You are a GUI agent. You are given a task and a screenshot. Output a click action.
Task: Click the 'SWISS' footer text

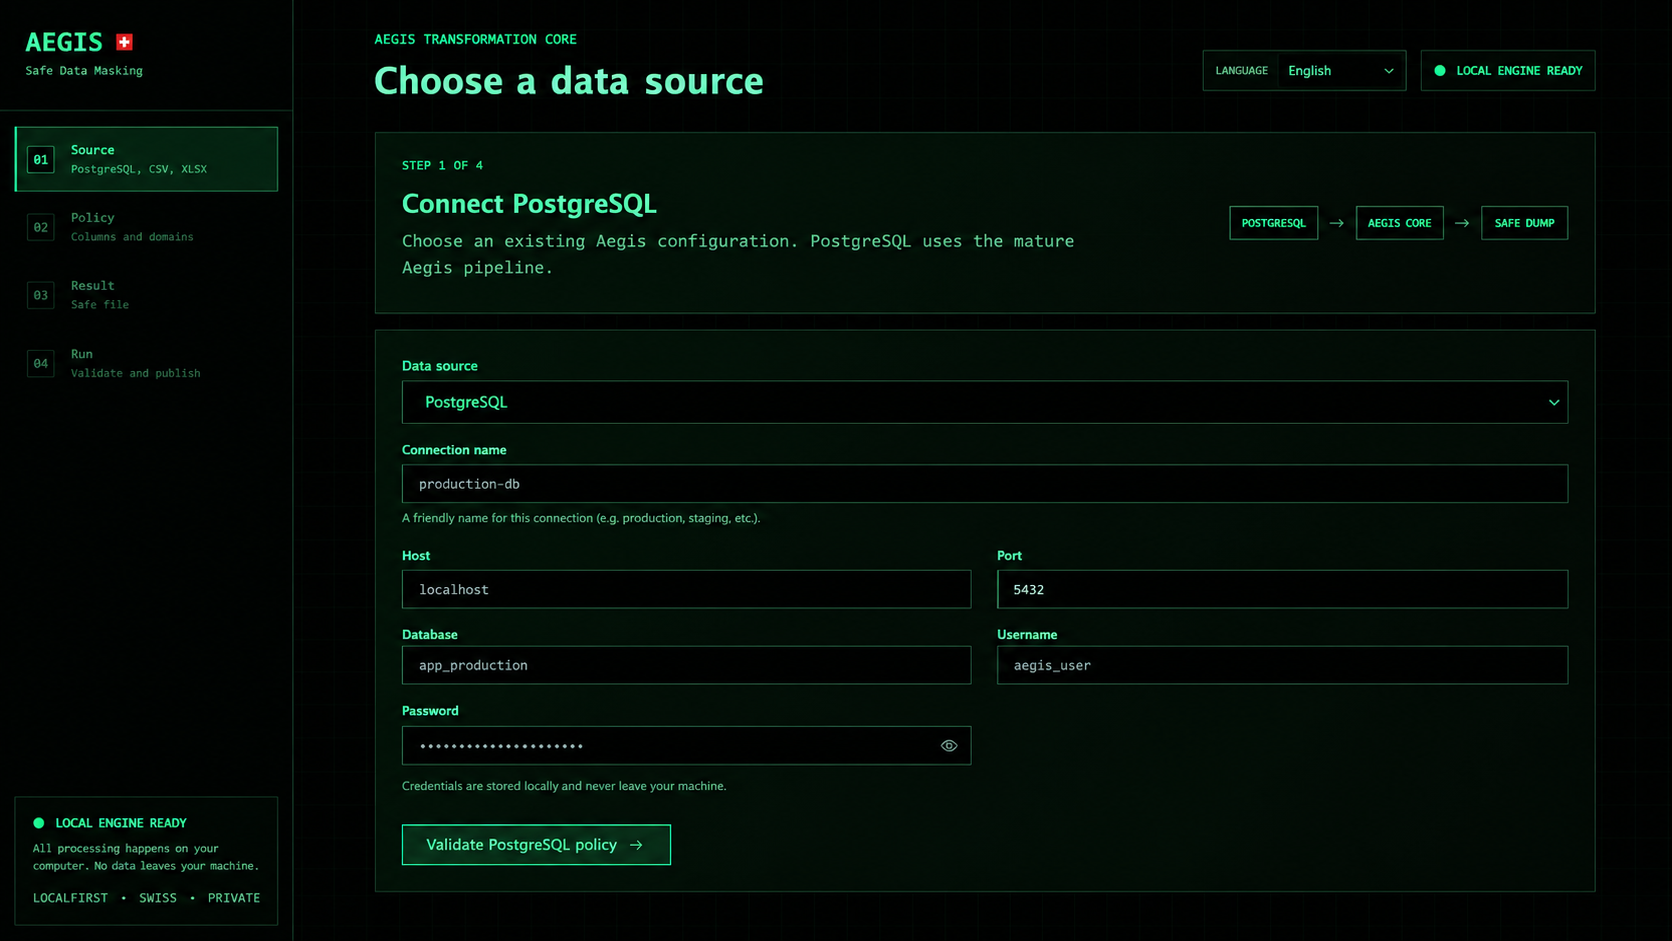pos(158,898)
